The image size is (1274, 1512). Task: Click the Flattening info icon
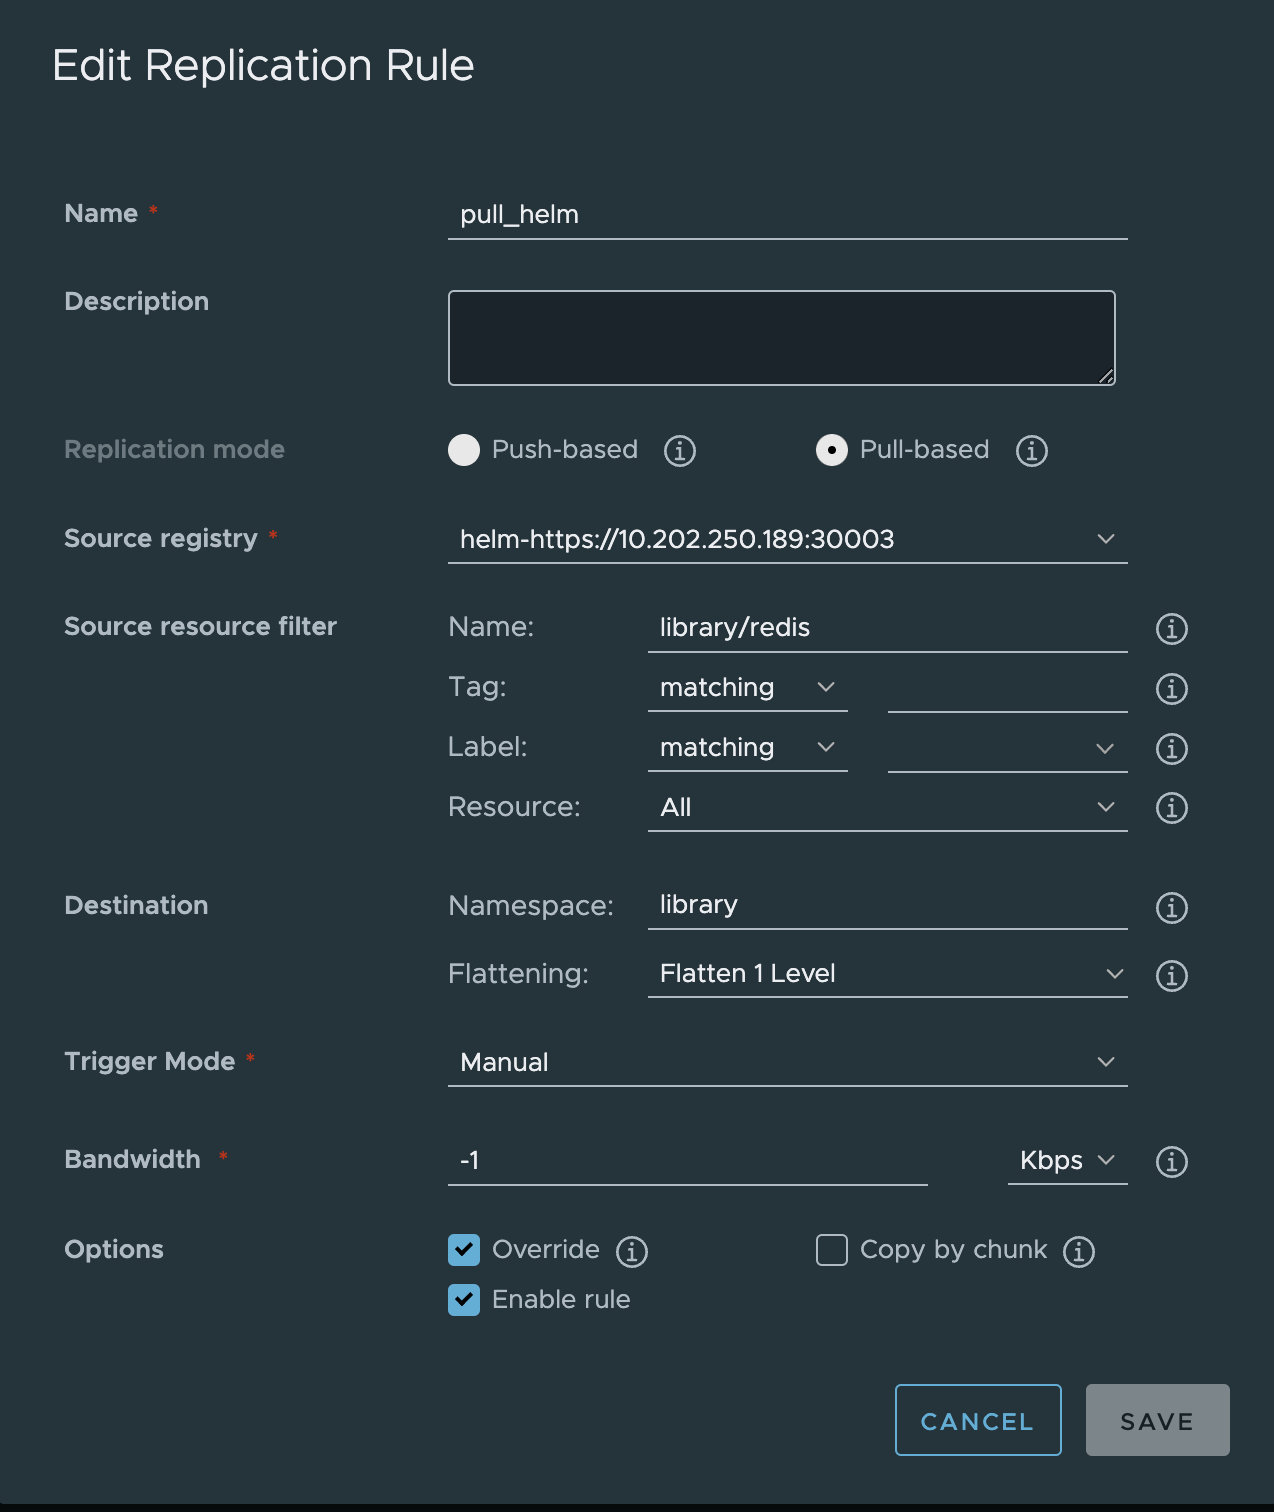pos(1171,976)
